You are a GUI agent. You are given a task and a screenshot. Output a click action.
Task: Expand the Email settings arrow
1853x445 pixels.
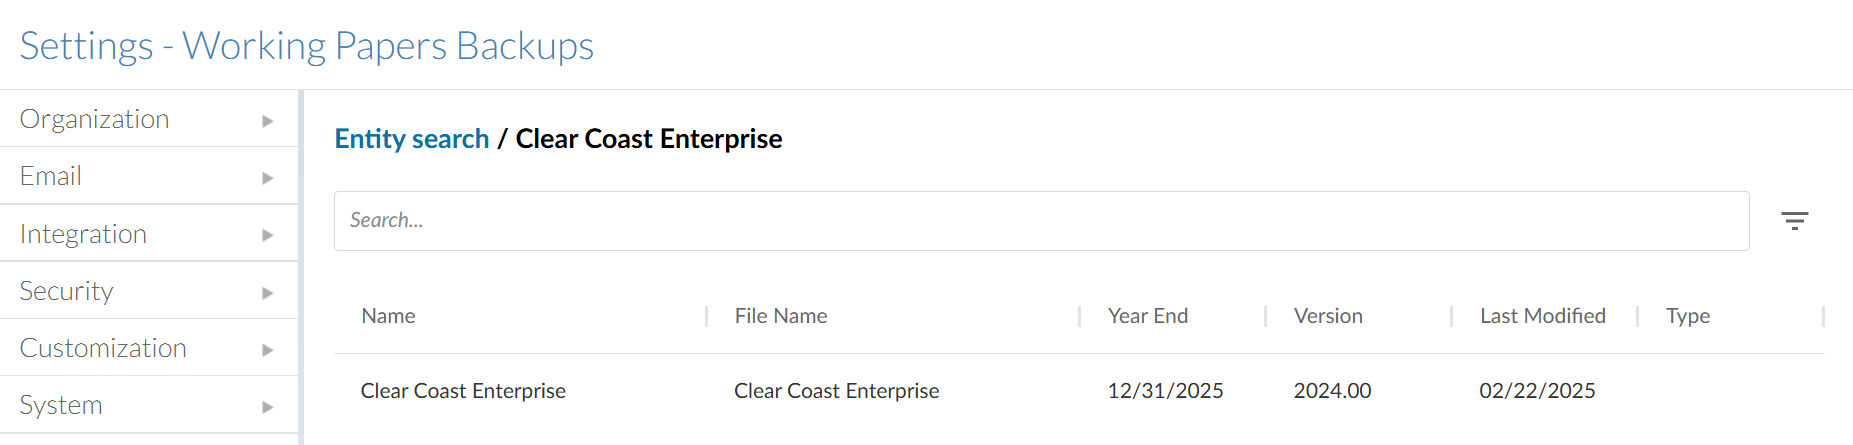click(267, 178)
